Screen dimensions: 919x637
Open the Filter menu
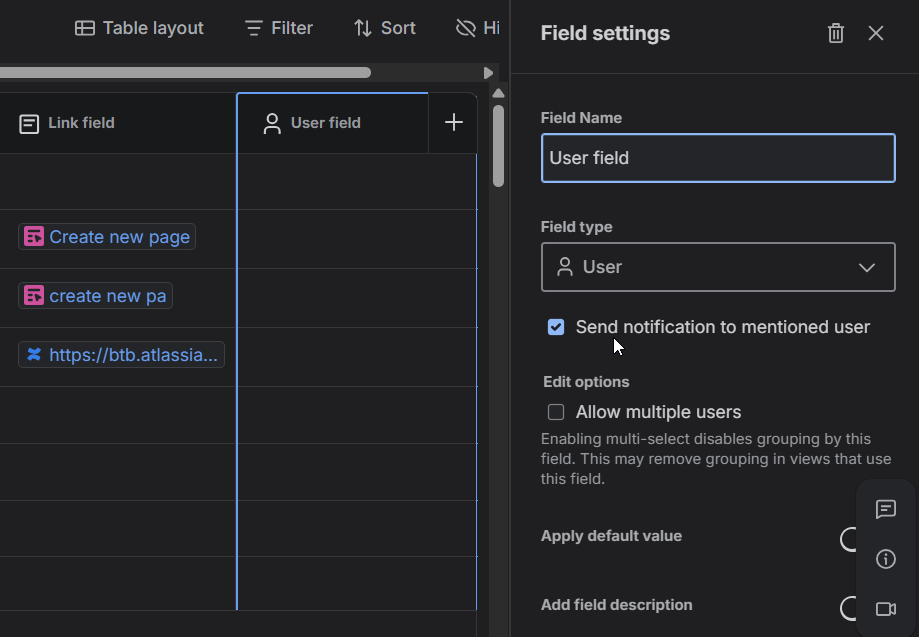[x=279, y=28]
